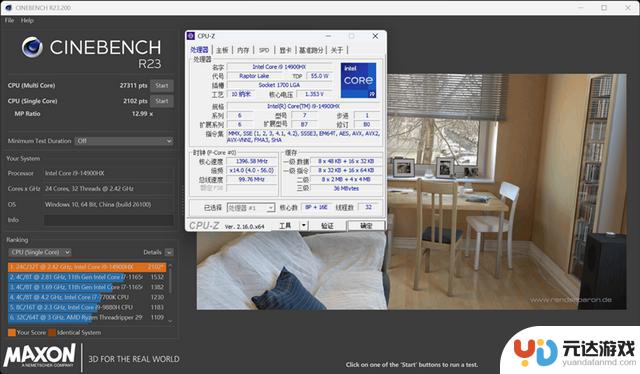Select ranking row with score 1532
The height and width of the screenshot is (374, 640).
coord(87,277)
